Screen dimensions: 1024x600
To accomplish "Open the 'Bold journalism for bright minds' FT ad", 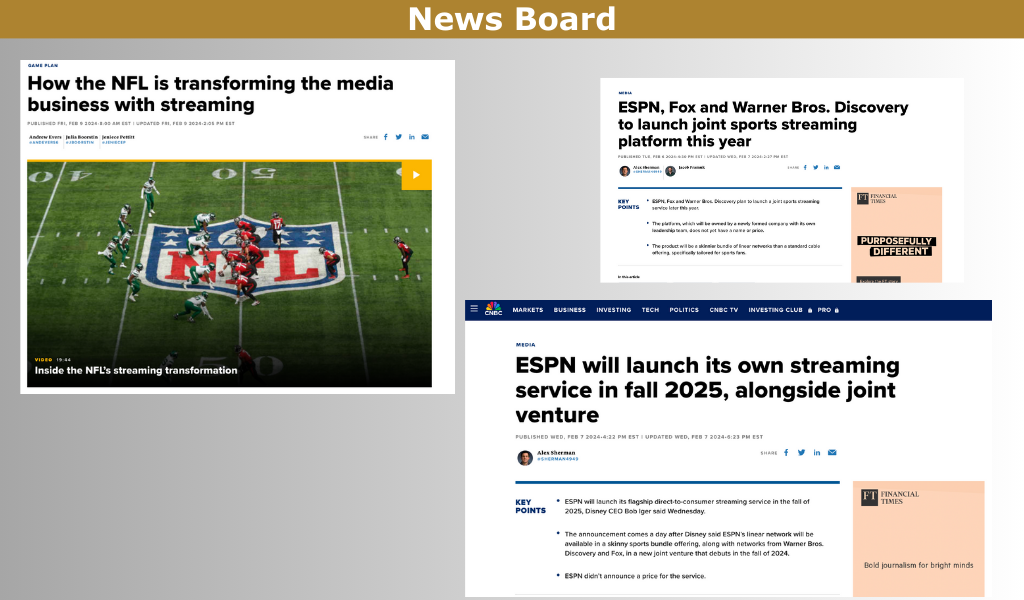I will point(918,539).
